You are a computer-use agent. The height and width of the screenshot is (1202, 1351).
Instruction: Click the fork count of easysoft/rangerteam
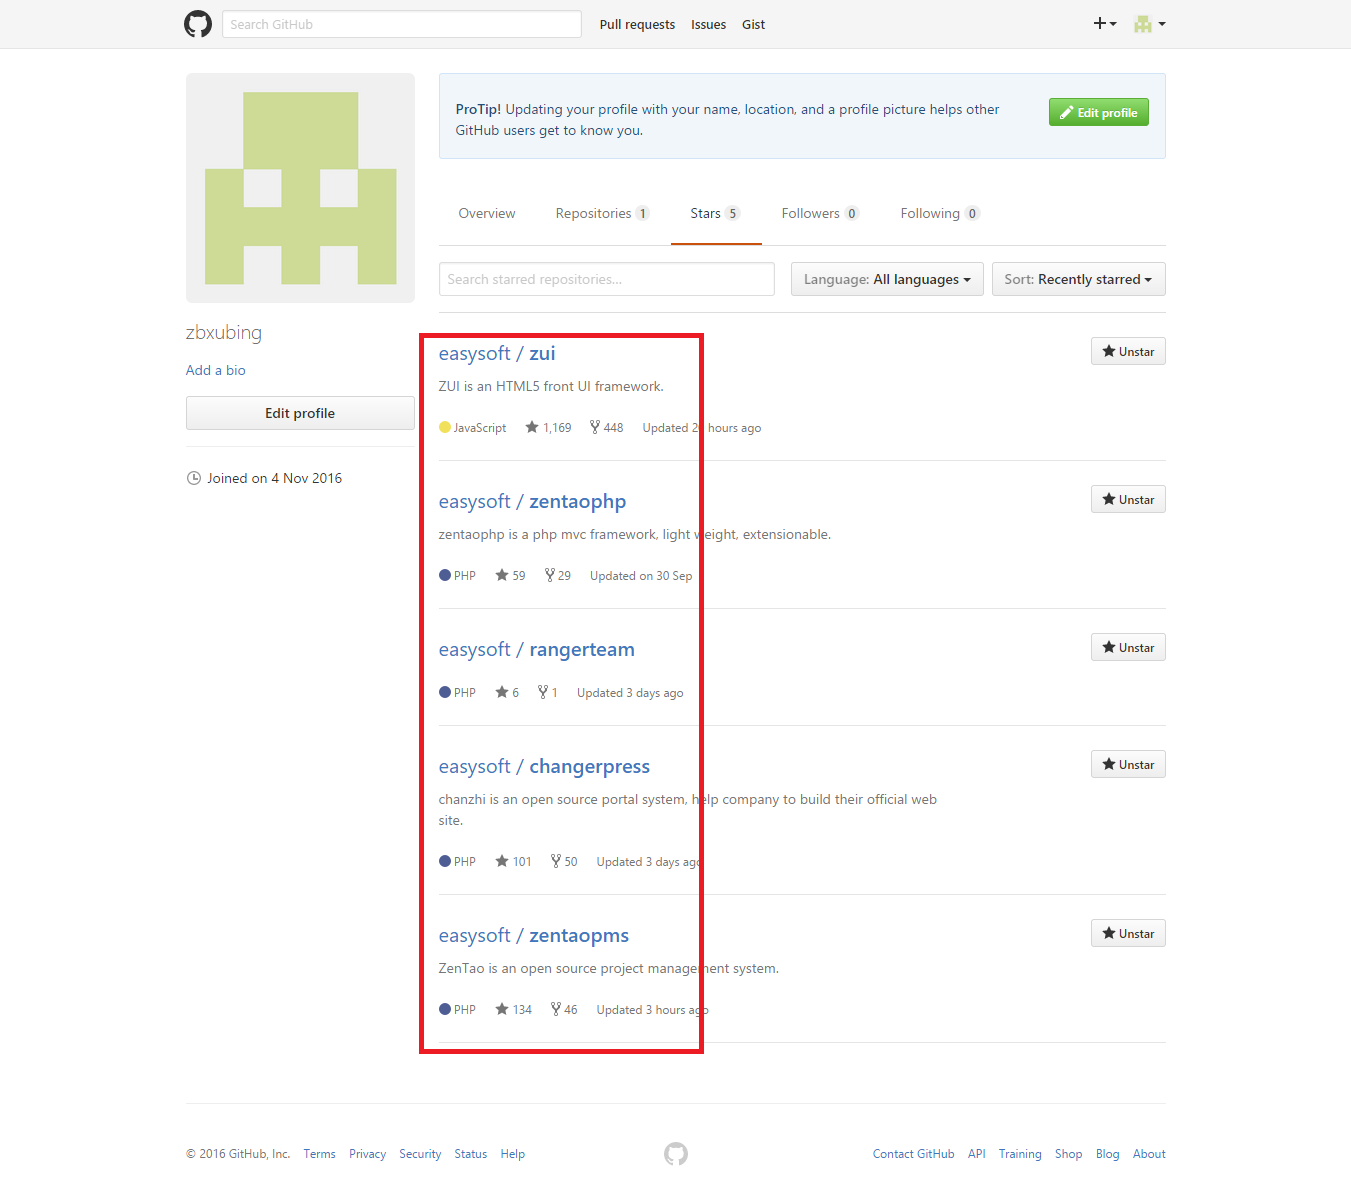pos(548,693)
